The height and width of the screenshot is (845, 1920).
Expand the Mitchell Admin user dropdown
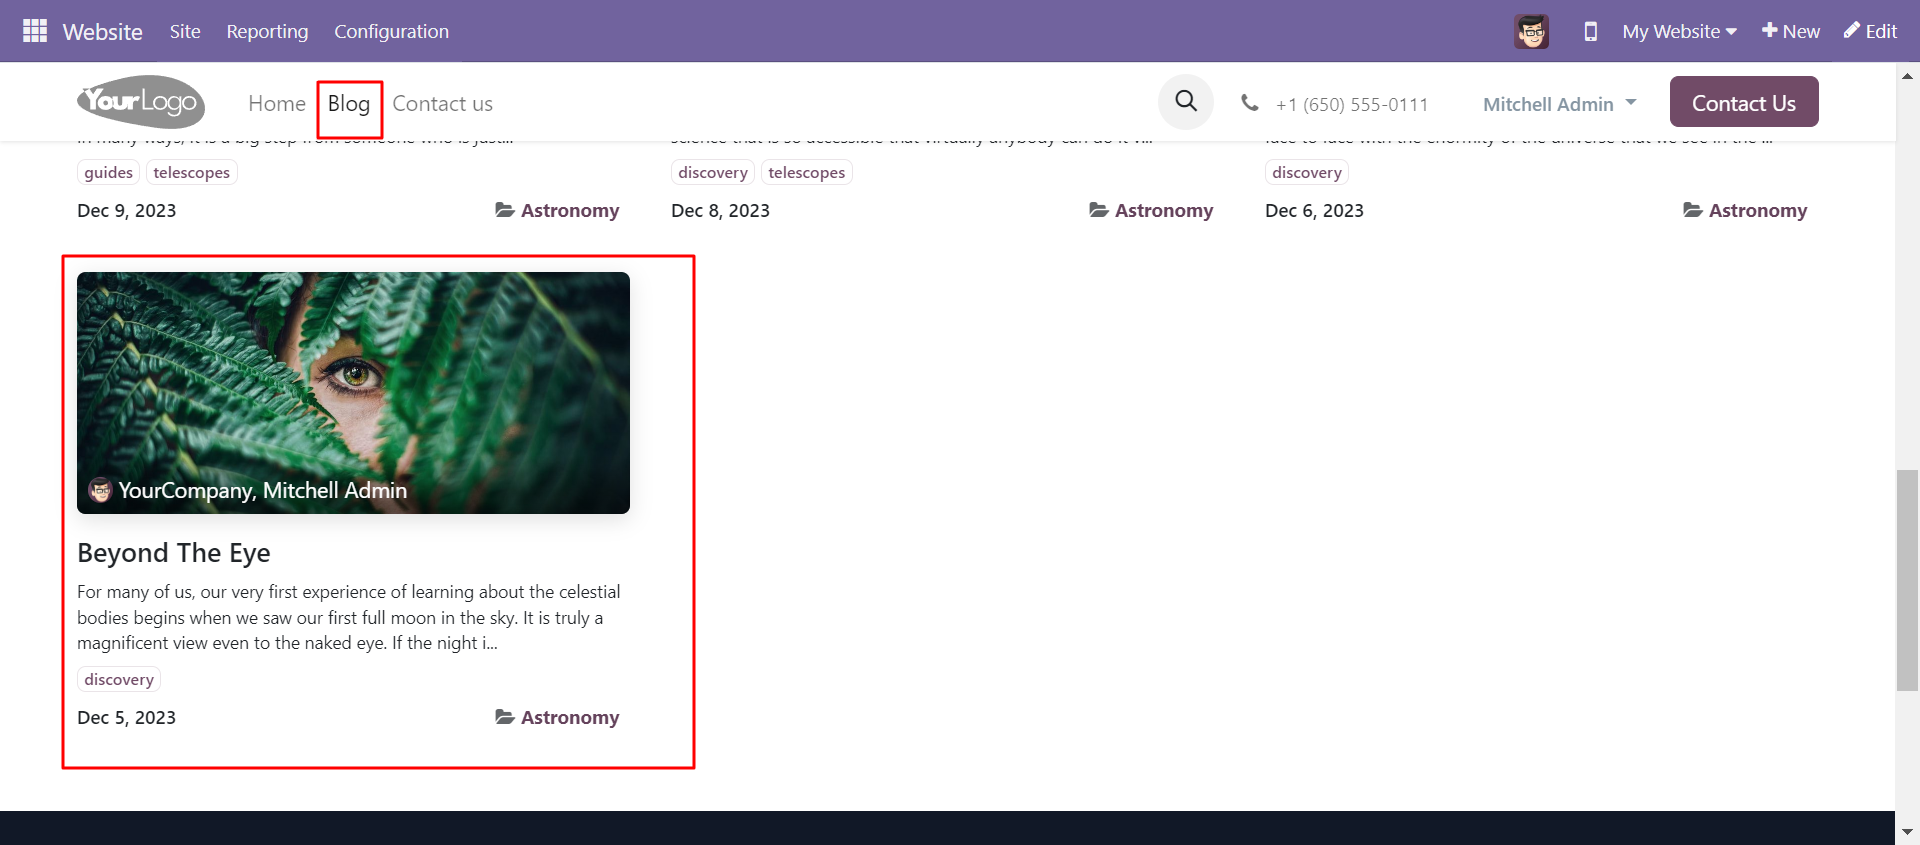coord(1560,104)
